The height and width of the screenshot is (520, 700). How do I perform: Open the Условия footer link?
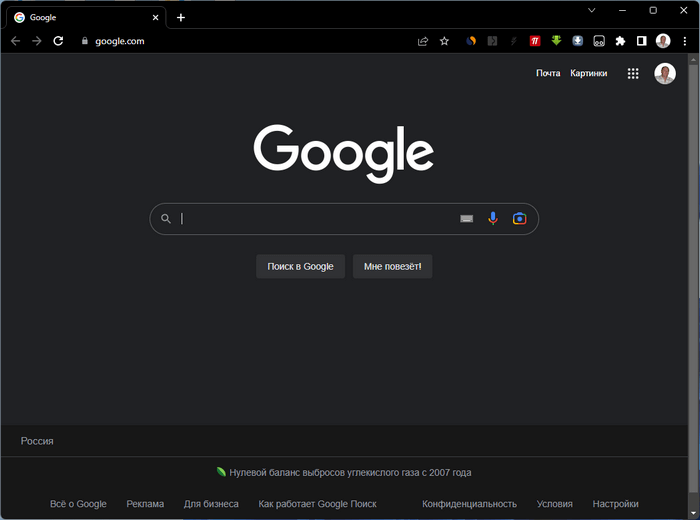[554, 504]
